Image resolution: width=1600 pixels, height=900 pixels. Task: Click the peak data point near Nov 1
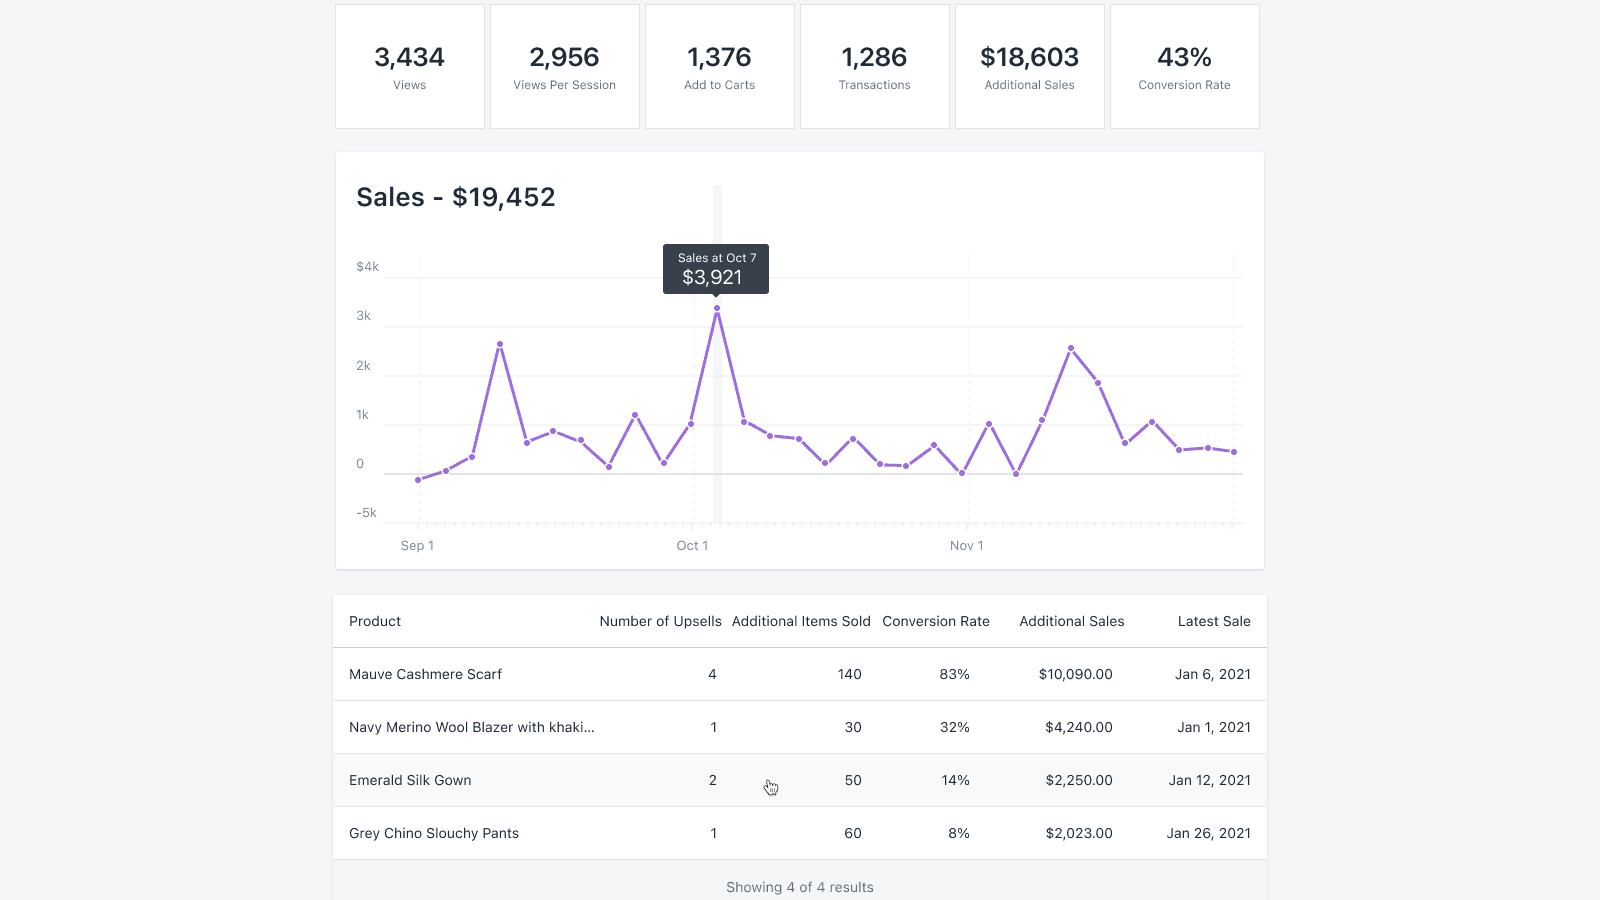click(x=1070, y=348)
